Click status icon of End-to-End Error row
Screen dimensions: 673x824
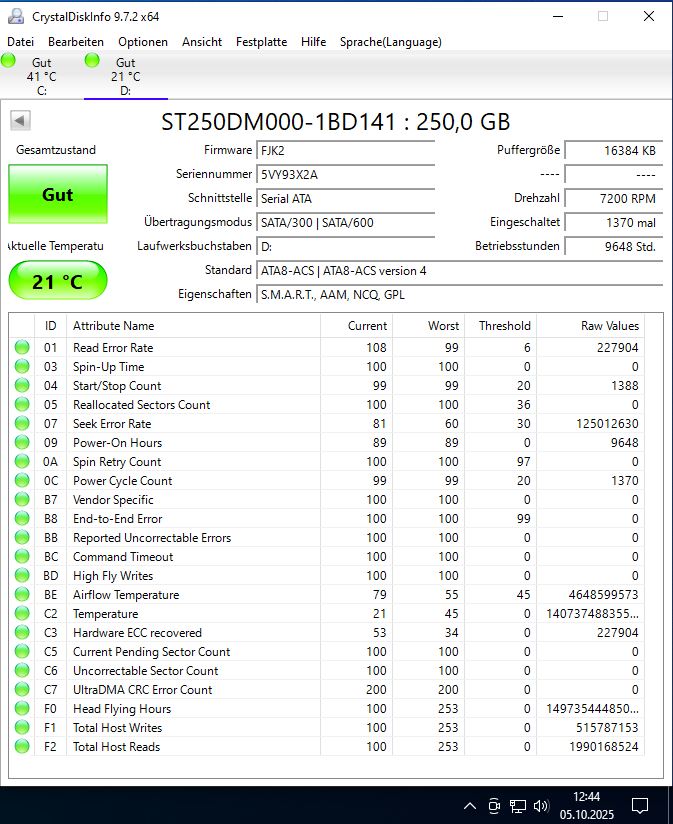pyautogui.click(x=22, y=519)
